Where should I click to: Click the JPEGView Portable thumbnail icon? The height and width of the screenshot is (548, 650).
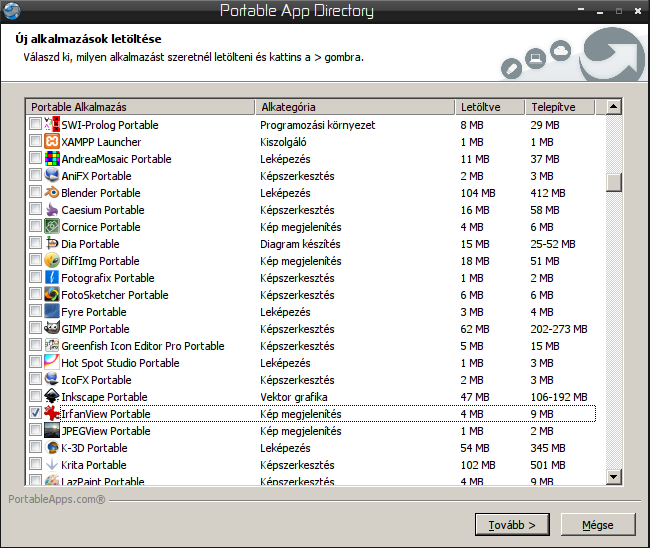[x=52, y=431]
